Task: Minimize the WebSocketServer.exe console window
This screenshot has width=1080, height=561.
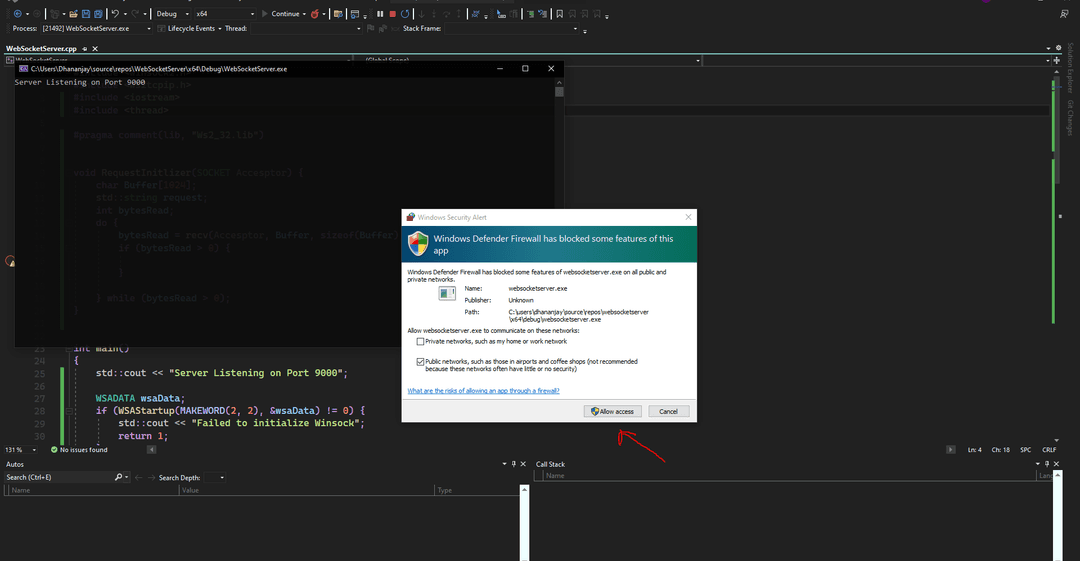Action: pos(499,68)
